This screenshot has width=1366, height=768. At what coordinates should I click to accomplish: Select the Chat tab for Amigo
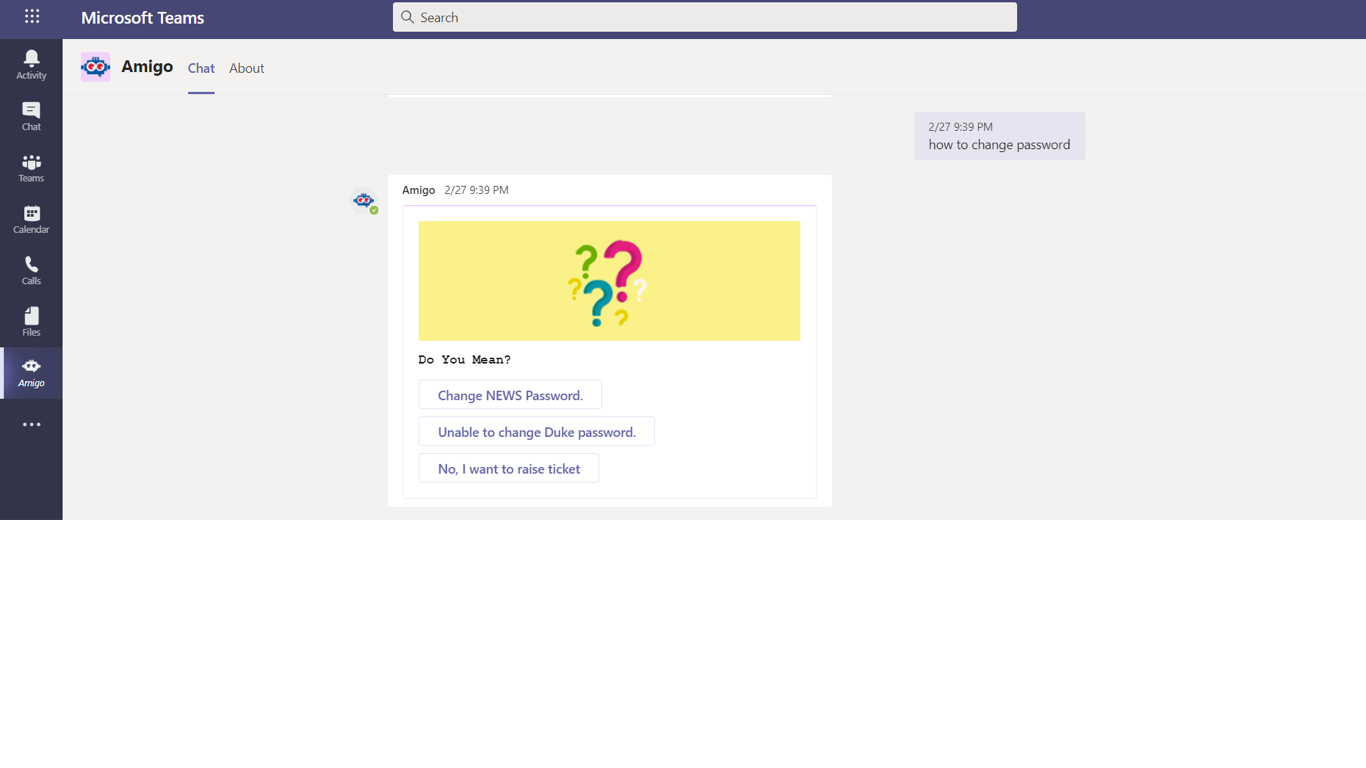200,68
